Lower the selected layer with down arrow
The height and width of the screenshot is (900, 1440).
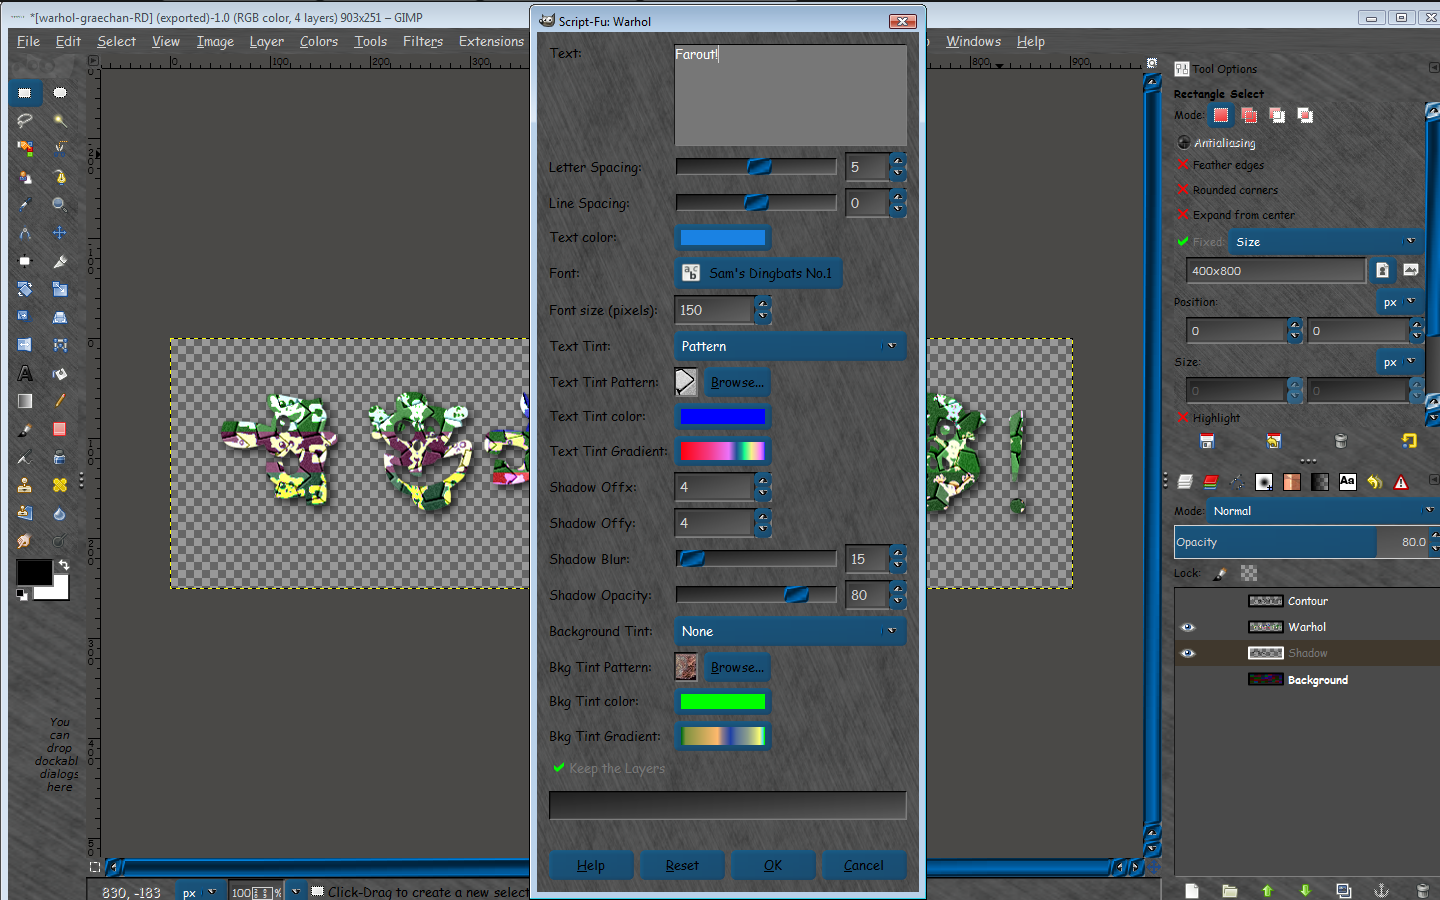tap(1305, 890)
